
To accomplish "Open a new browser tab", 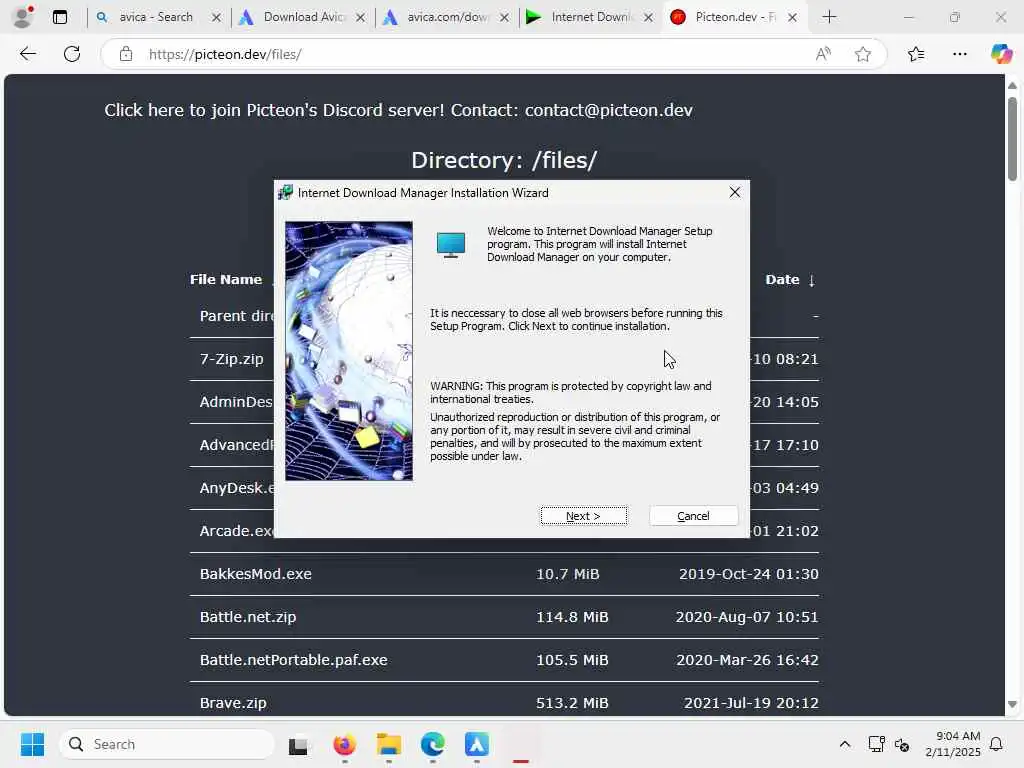I will click(829, 17).
